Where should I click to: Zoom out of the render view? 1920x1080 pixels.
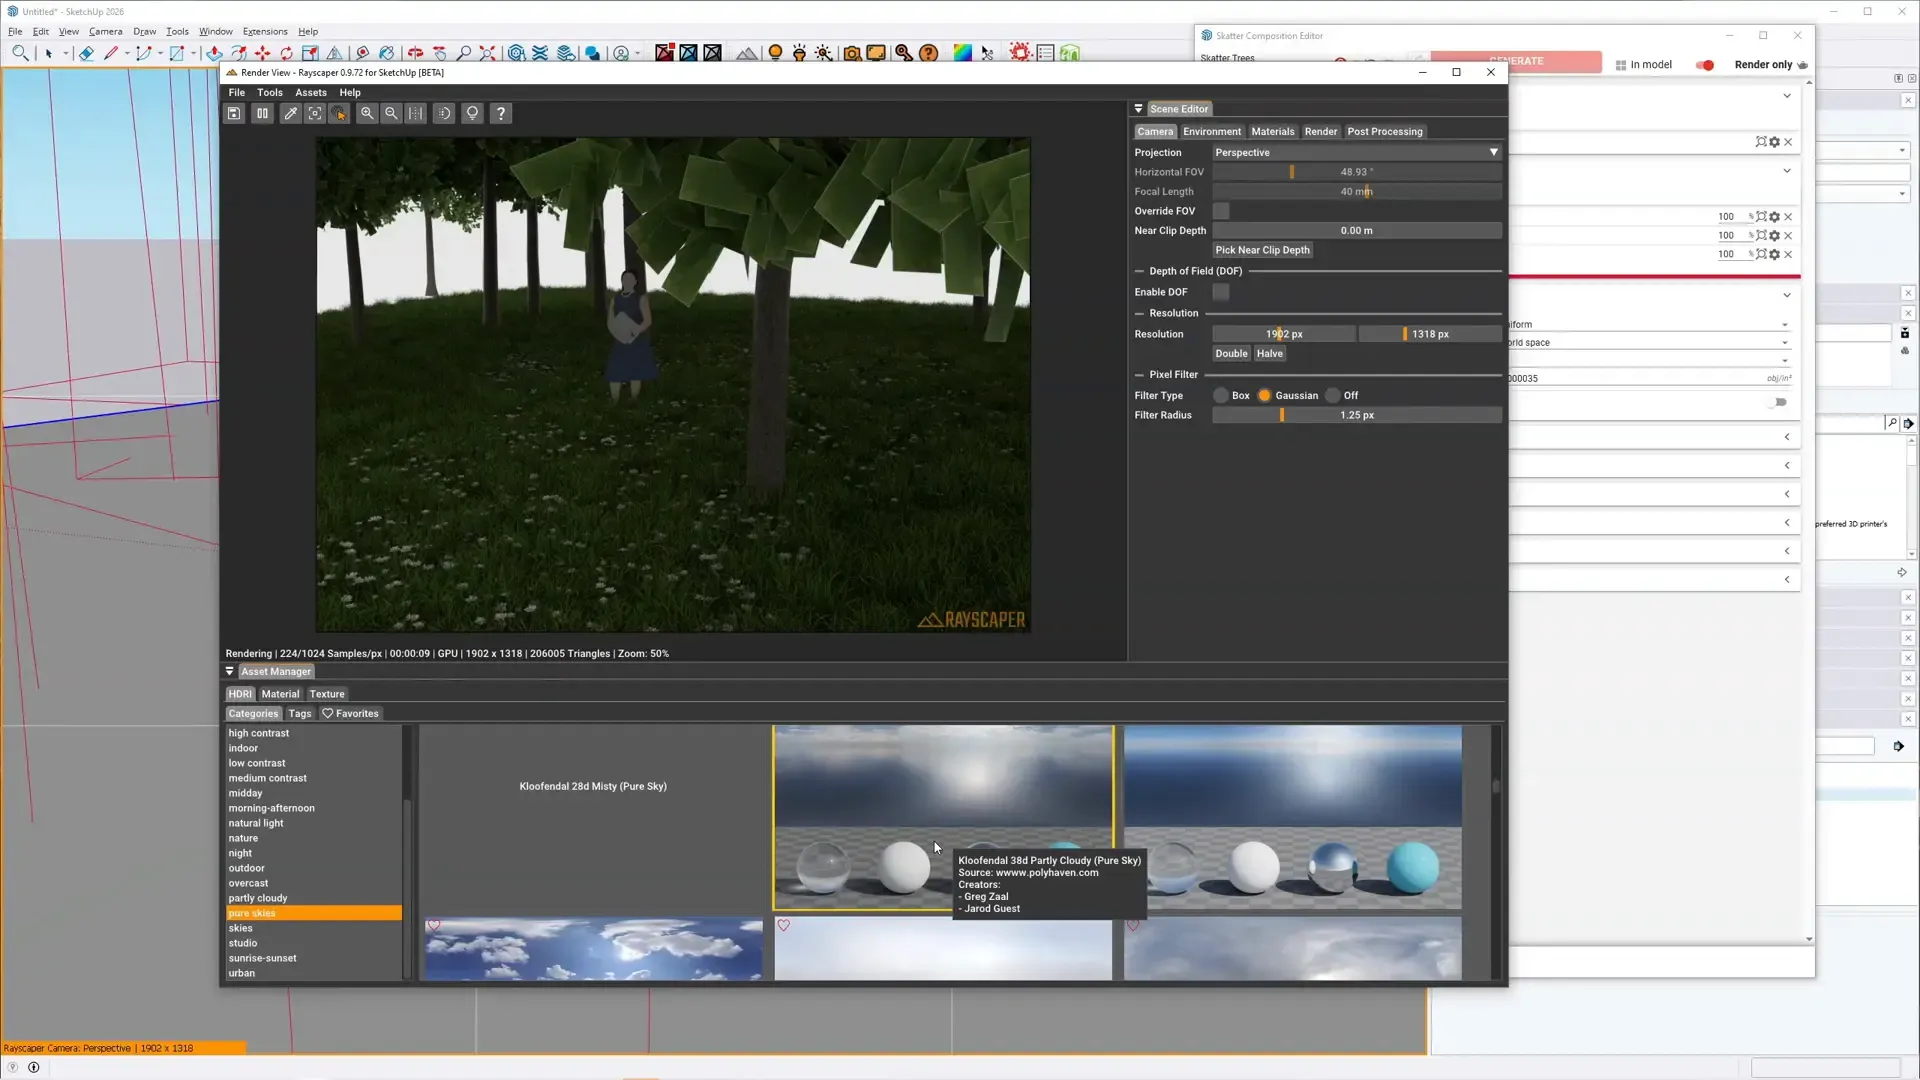click(392, 114)
